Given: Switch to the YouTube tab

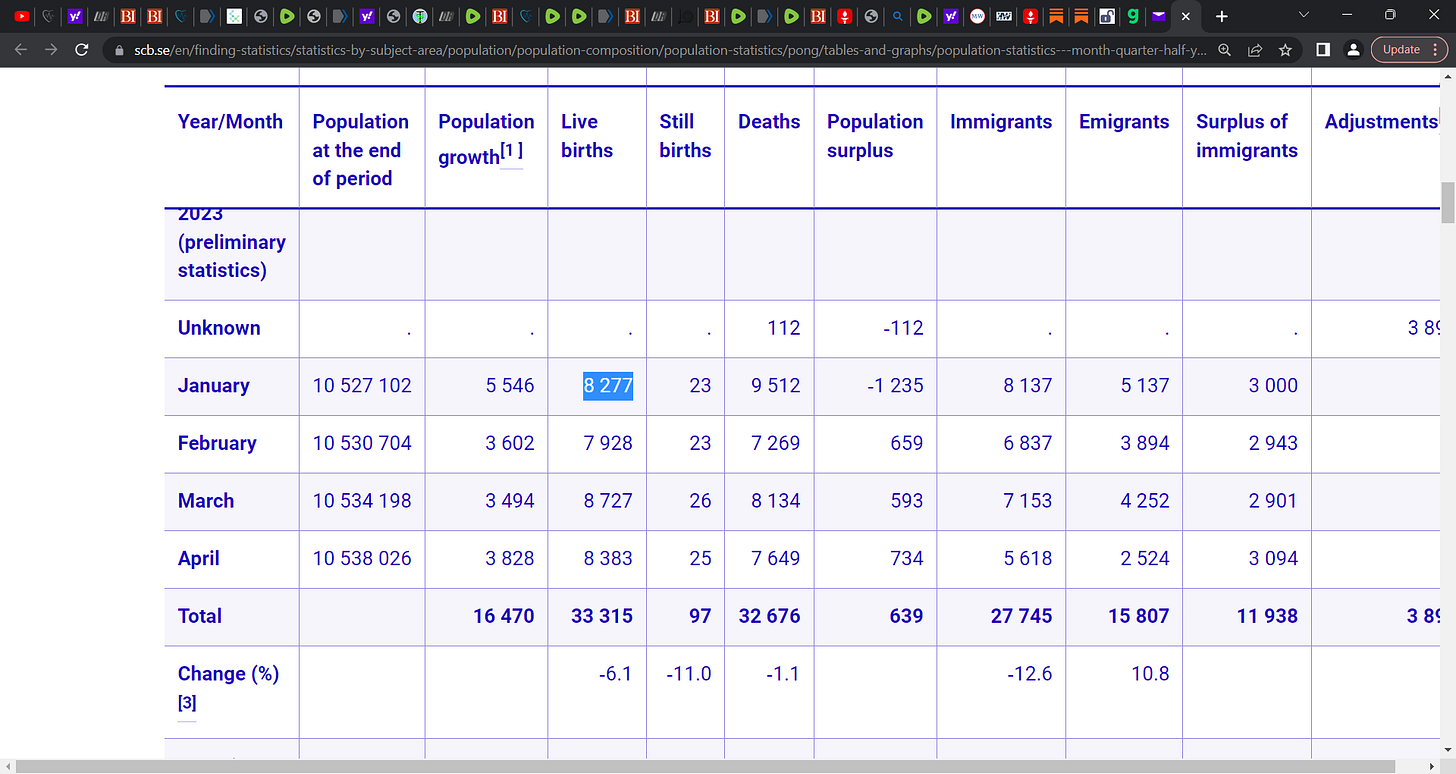Looking at the screenshot, I should 22,16.
